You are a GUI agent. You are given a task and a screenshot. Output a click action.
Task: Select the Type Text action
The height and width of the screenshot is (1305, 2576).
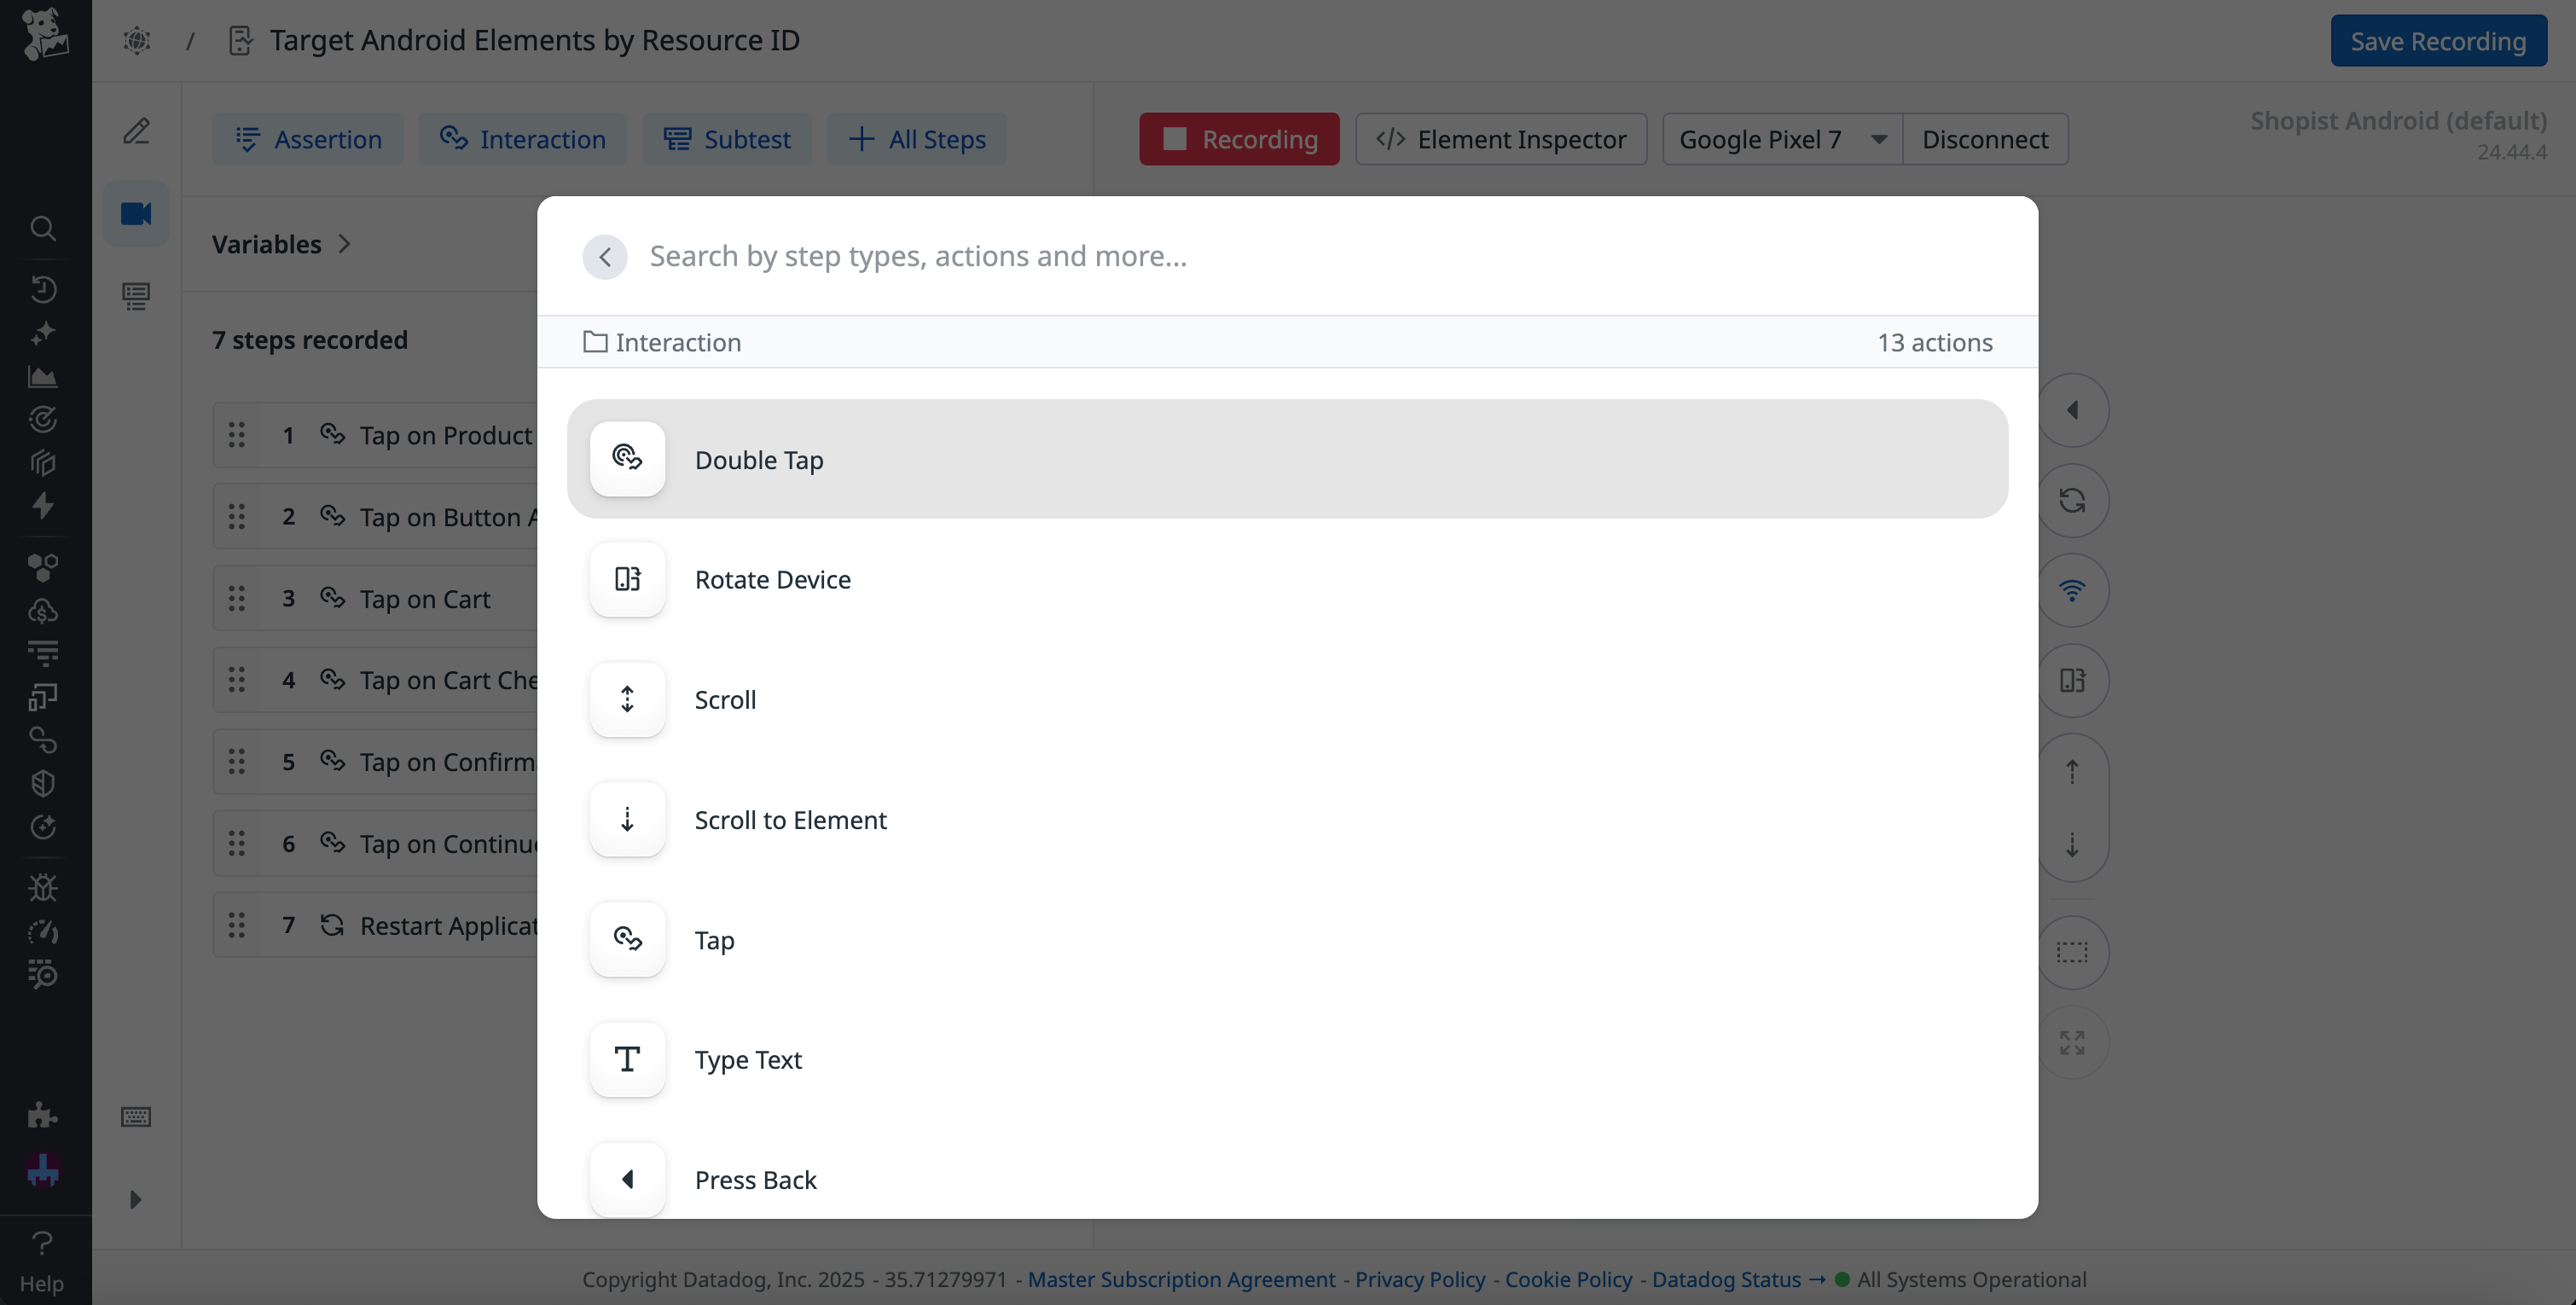(747, 1060)
